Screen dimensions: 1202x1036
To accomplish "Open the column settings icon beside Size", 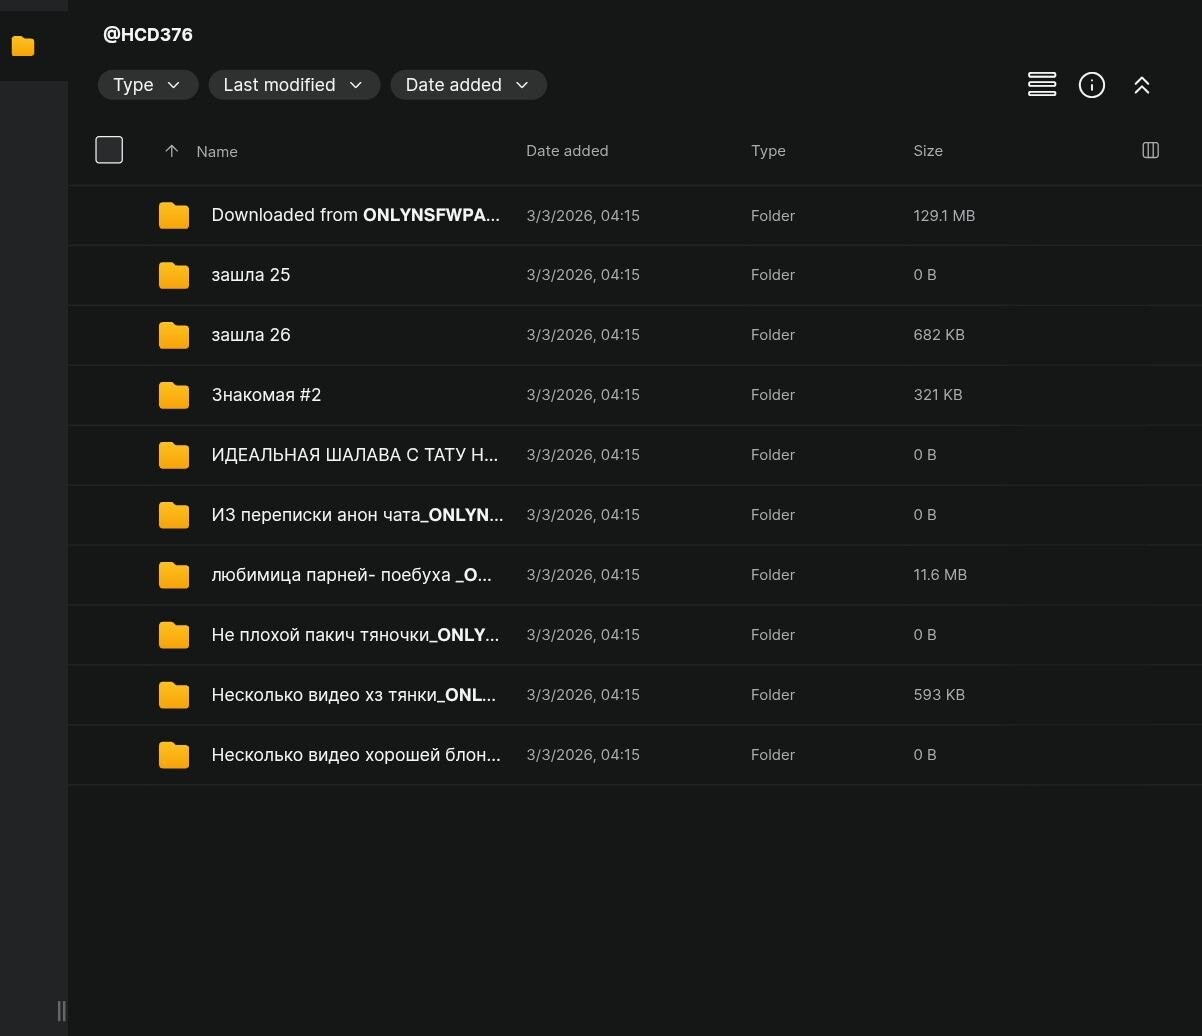I will pos(1150,150).
